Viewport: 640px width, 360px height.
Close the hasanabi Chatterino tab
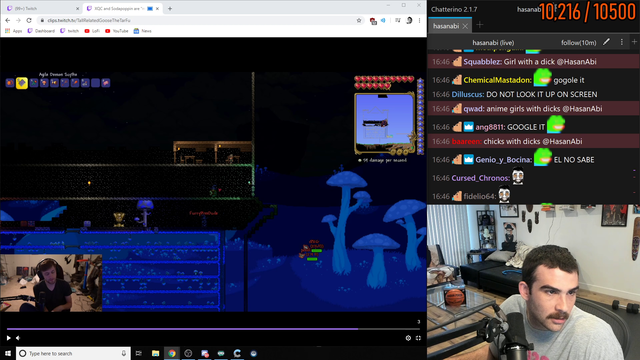[465, 26]
